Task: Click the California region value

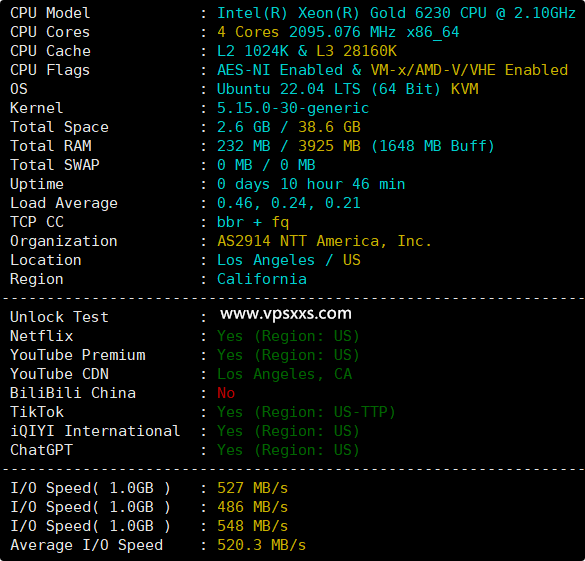Action: point(262,279)
